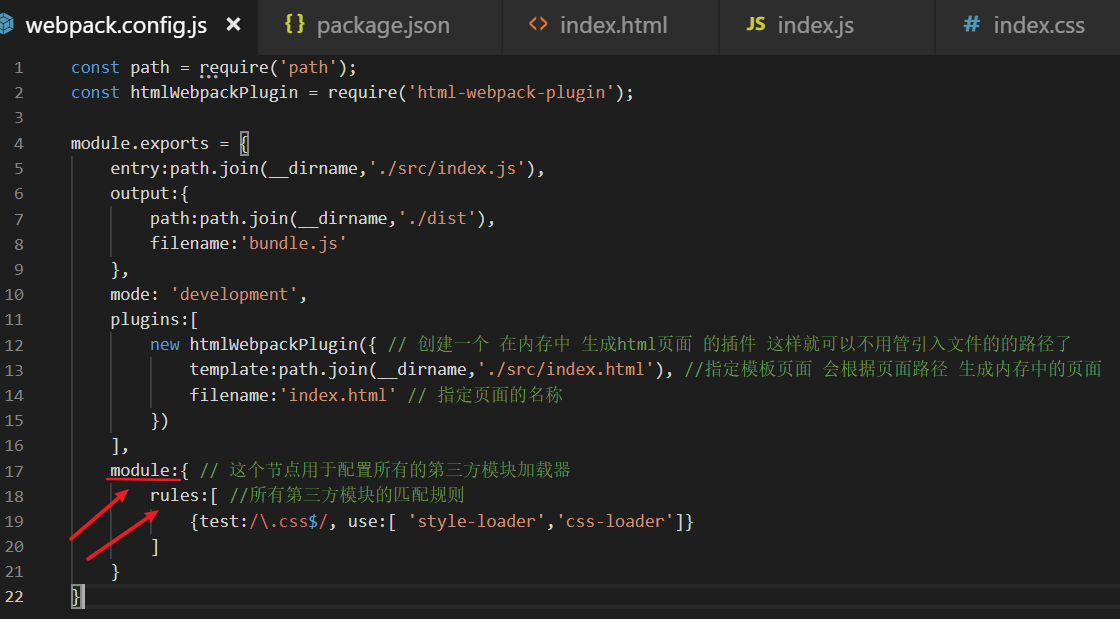Click 'html-webpack-plugin' require string
This screenshot has width=1120, height=619.
(511, 93)
